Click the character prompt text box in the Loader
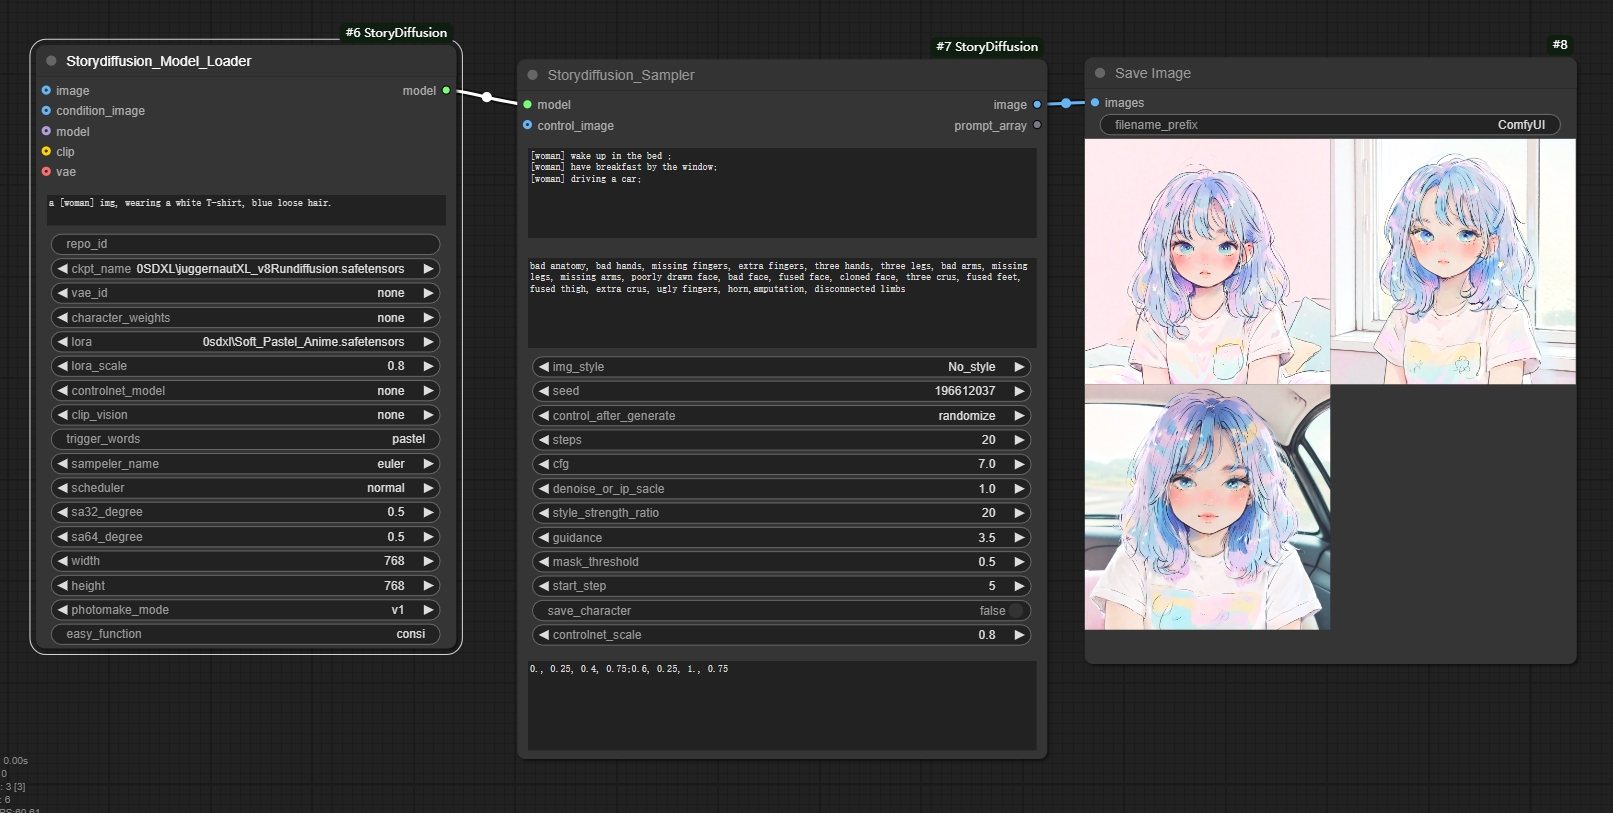This screenshot has width=1613, height=813. pos(246,210)
